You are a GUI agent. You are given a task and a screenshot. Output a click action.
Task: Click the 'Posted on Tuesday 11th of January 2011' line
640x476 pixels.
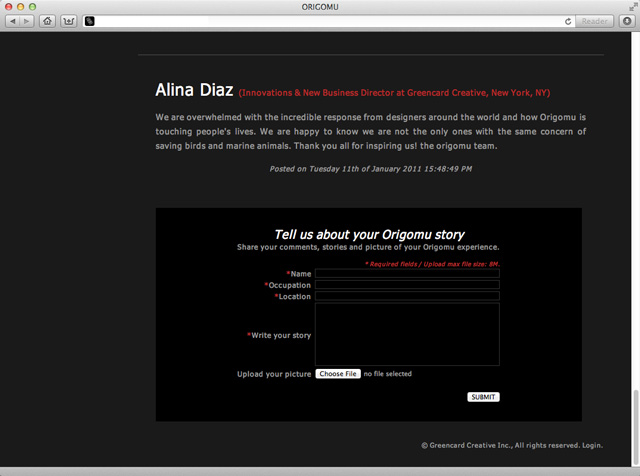pyautogui.click(x=370, y=169)
